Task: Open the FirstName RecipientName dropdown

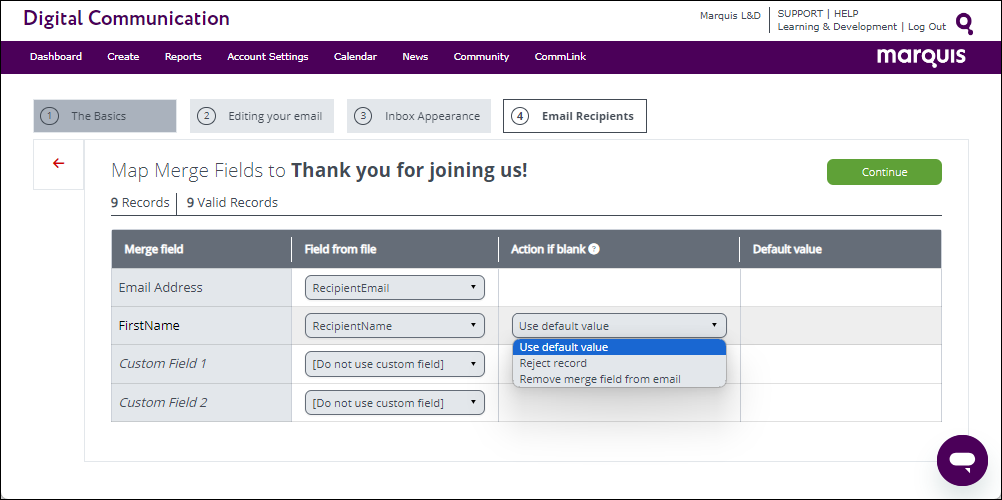Action: pyautogui.click(x=394, y=326)
